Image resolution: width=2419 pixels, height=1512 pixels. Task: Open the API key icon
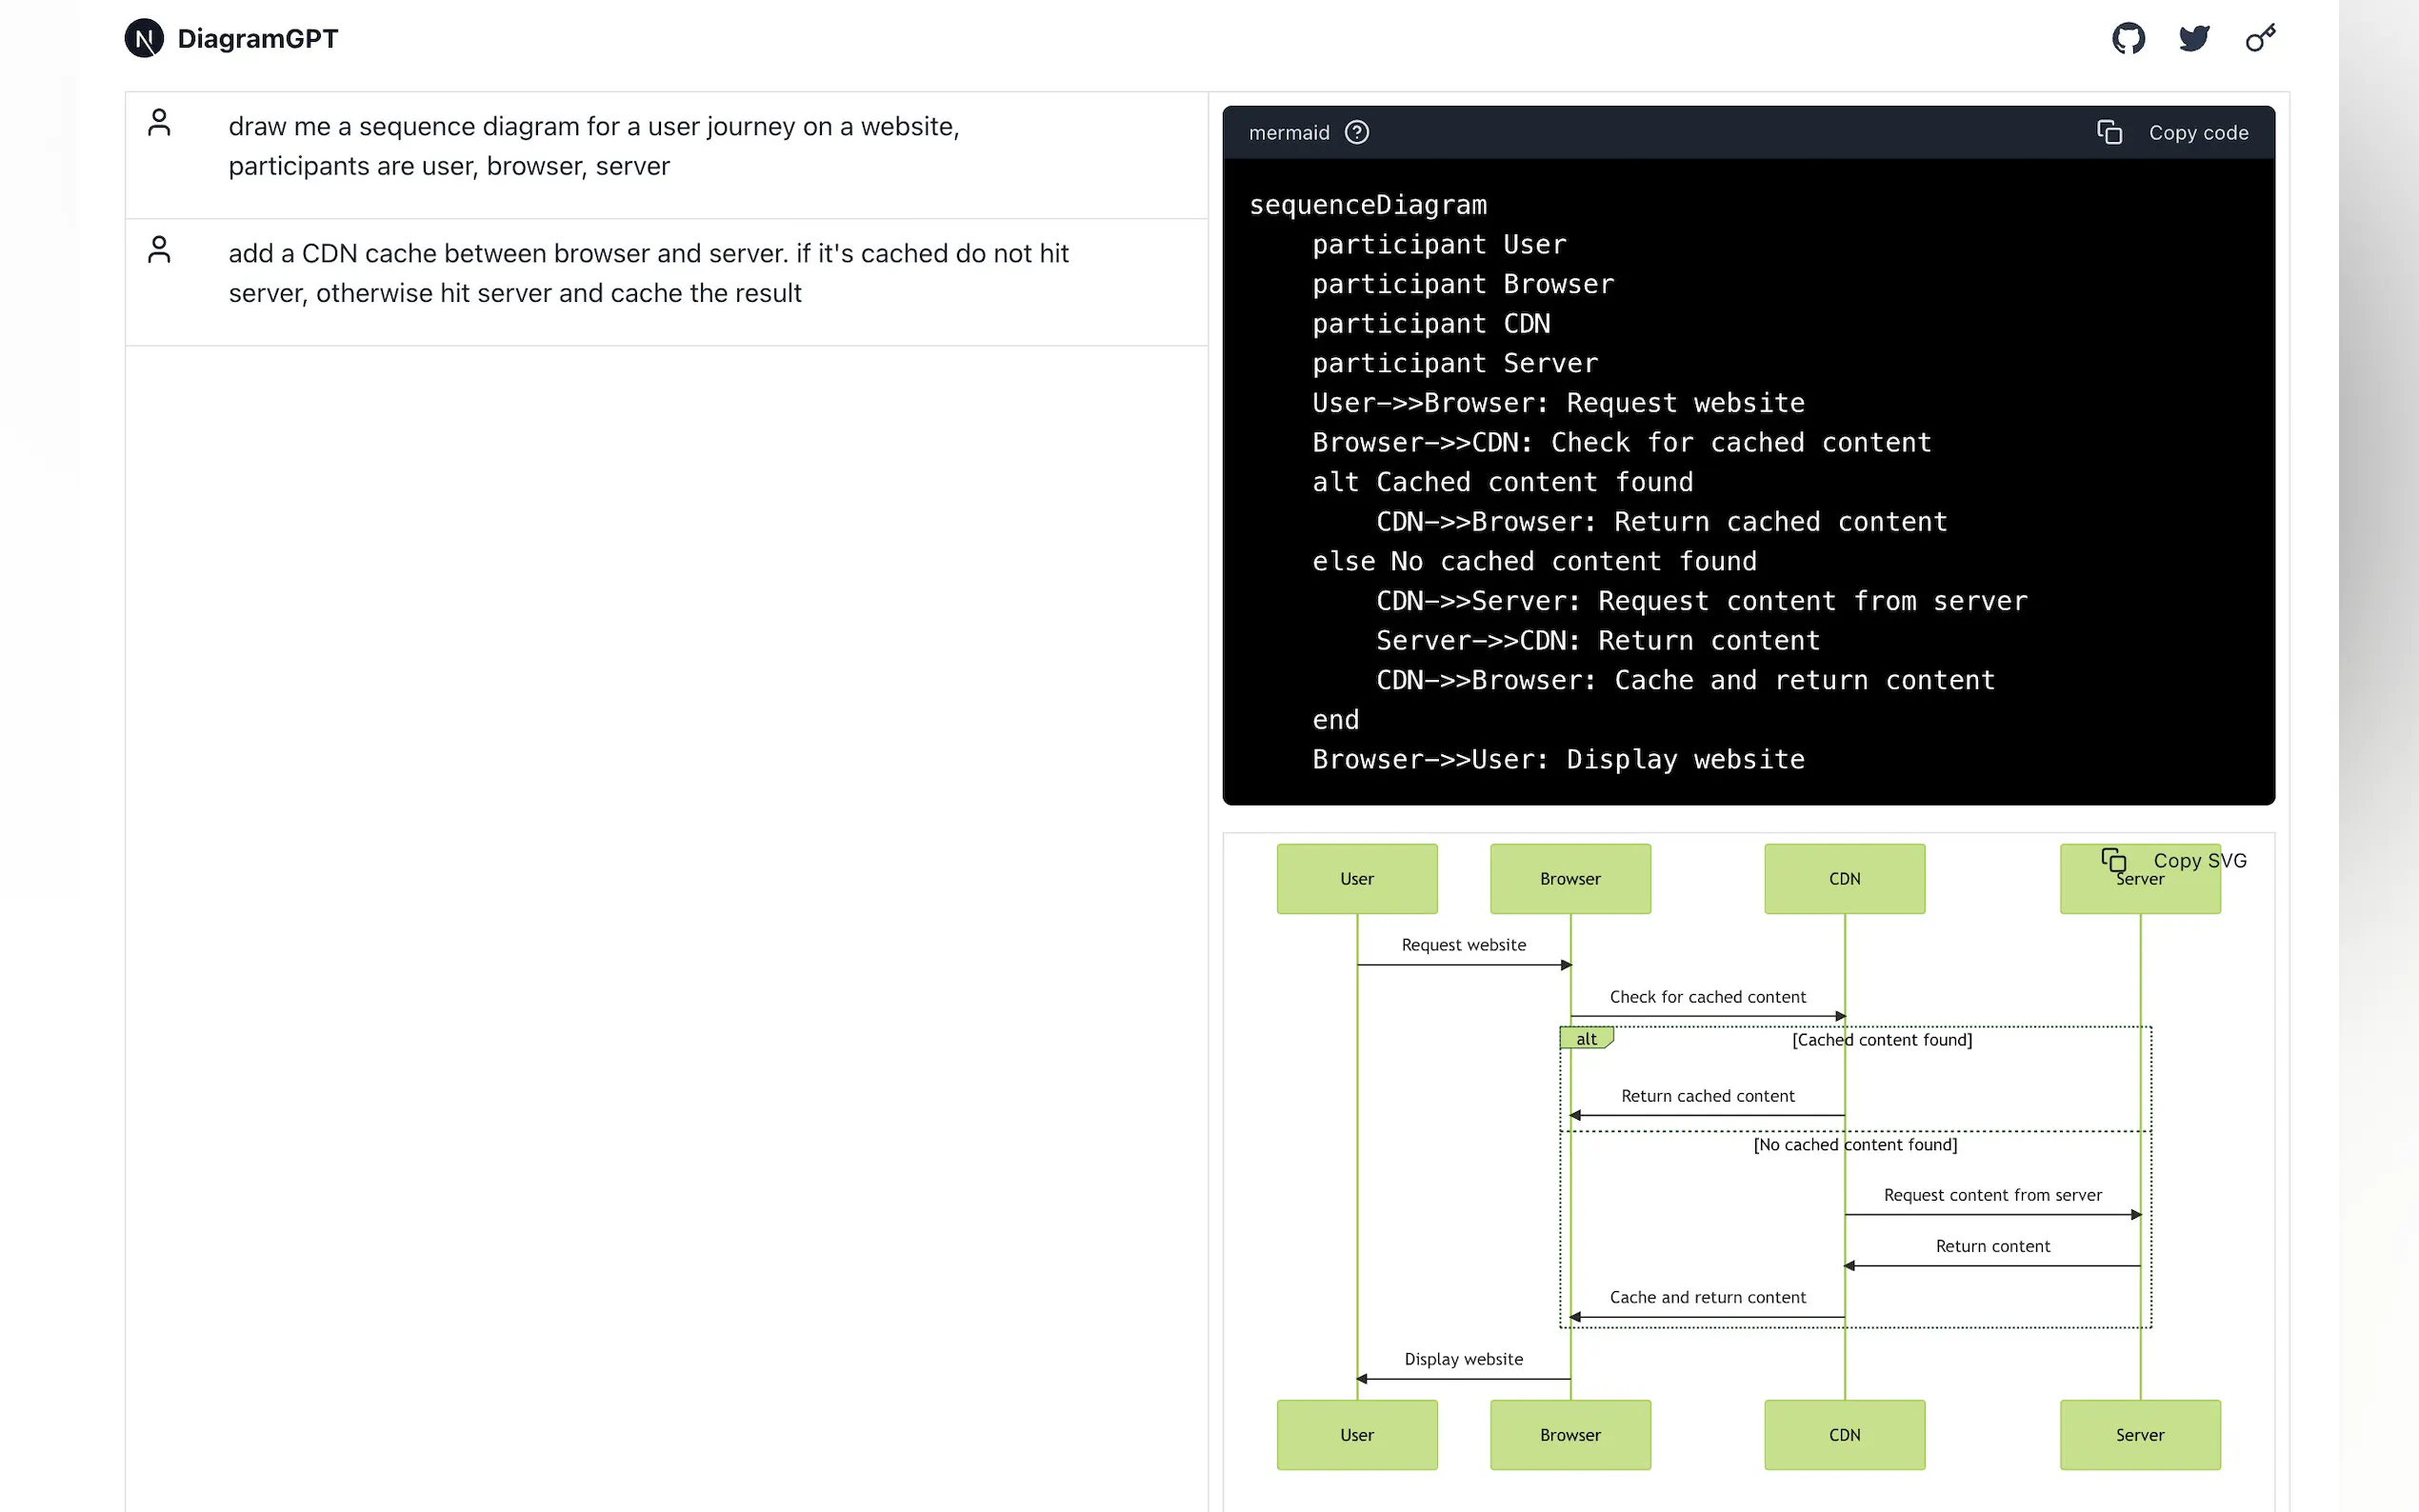click(2260, 39)
